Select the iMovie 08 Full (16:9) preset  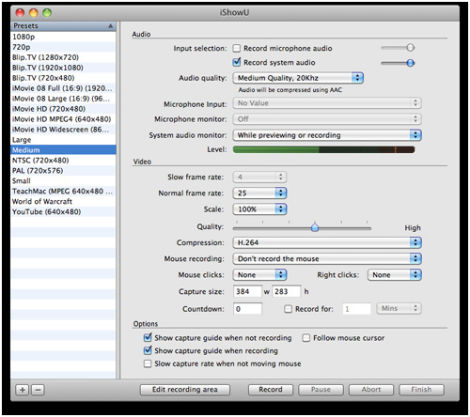[x=63, y=88]
